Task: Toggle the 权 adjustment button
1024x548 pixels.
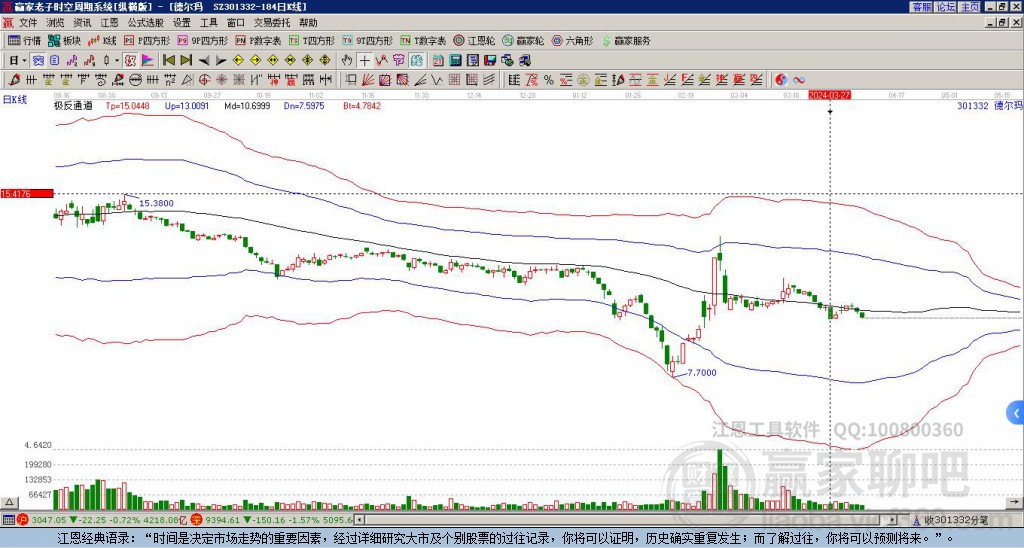Action: pyautogui.click(x=130, y=61)
